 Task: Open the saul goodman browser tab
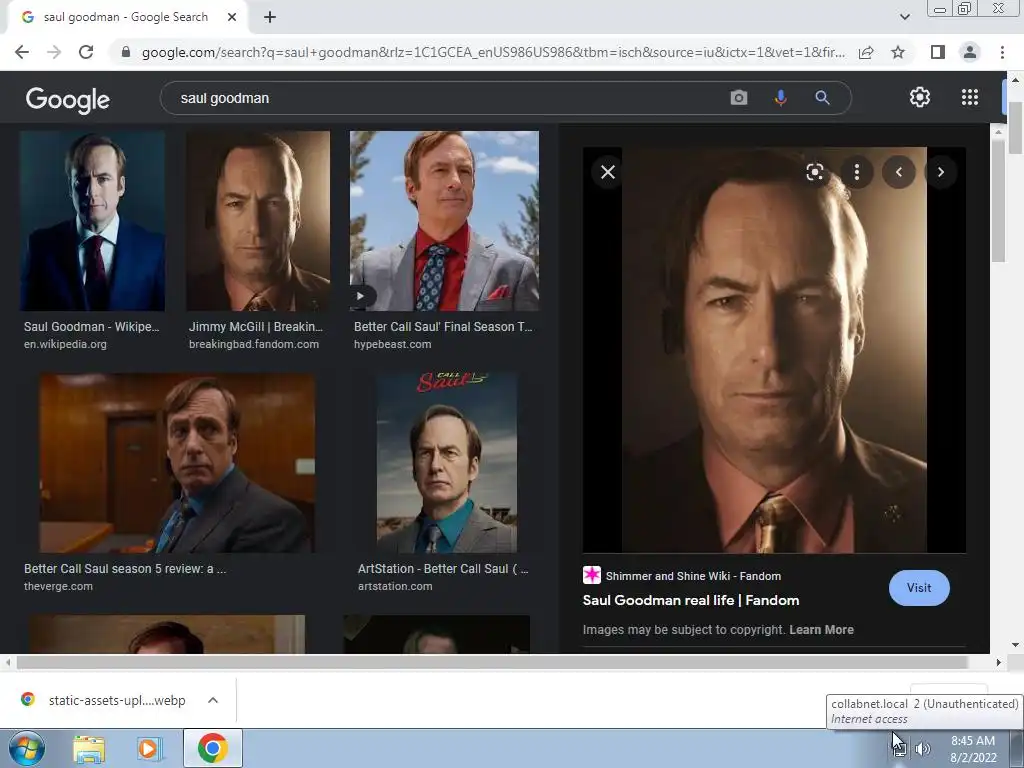click(127, 18)
